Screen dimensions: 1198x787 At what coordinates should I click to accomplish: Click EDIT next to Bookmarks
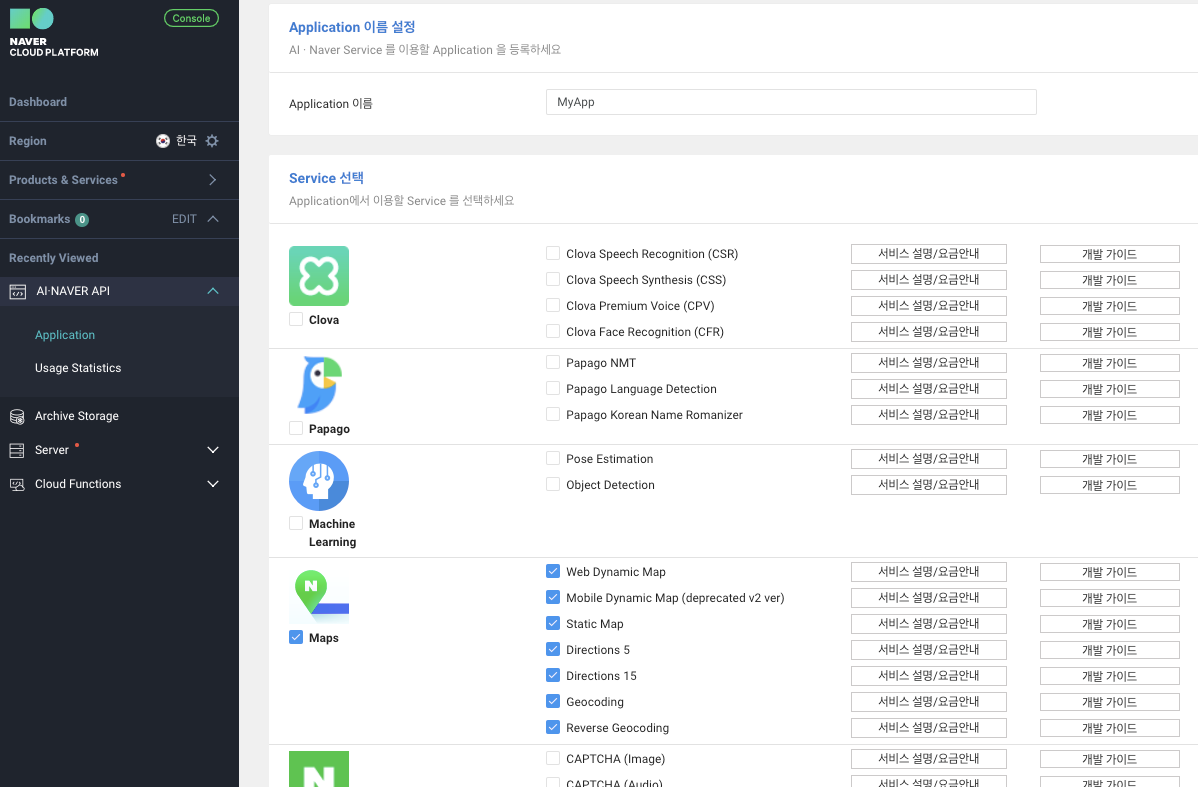pos(184,219)
